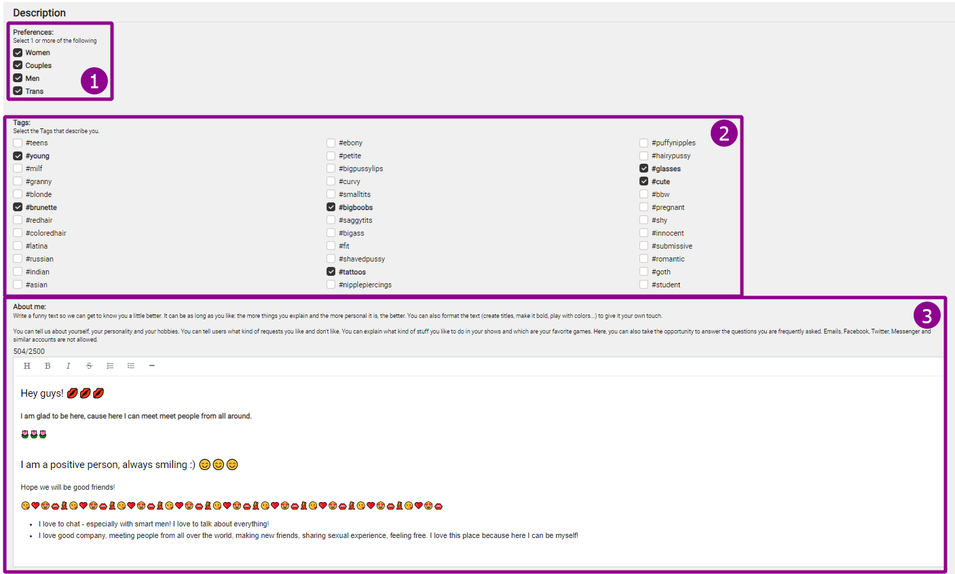Apply italic formatting in editor
This screenshot has height=574, width=955.
click(68, 366)
